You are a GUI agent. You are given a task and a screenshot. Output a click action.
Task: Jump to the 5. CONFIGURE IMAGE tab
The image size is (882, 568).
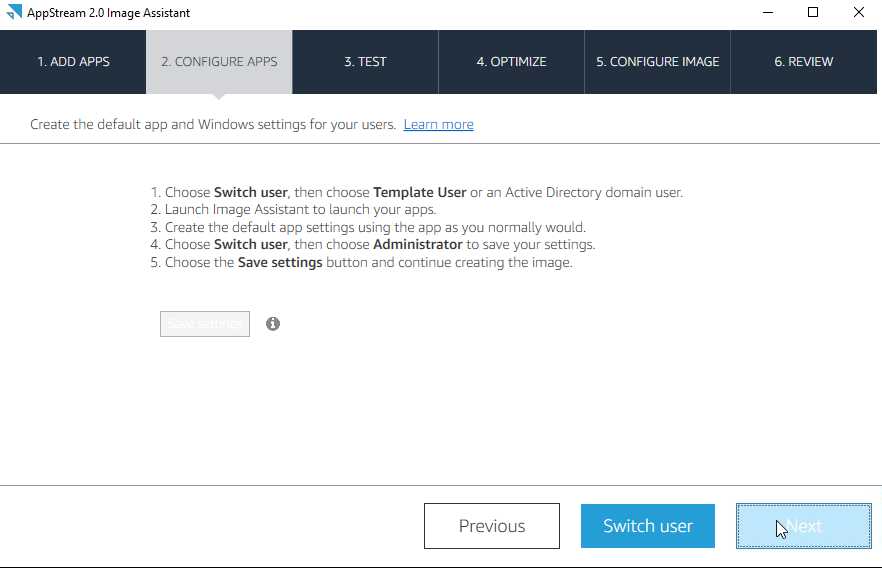coord(658,62)
